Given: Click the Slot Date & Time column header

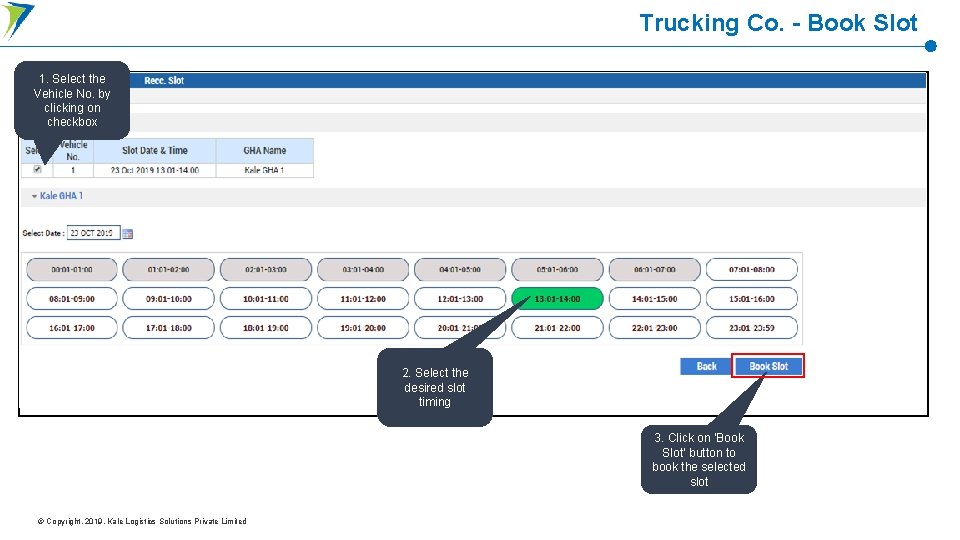Looking at the screenshot, I should (x=155, y=151).
